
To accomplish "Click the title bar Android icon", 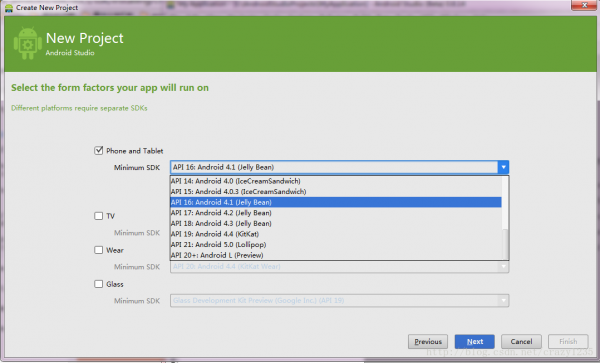I will coord(8,7).
